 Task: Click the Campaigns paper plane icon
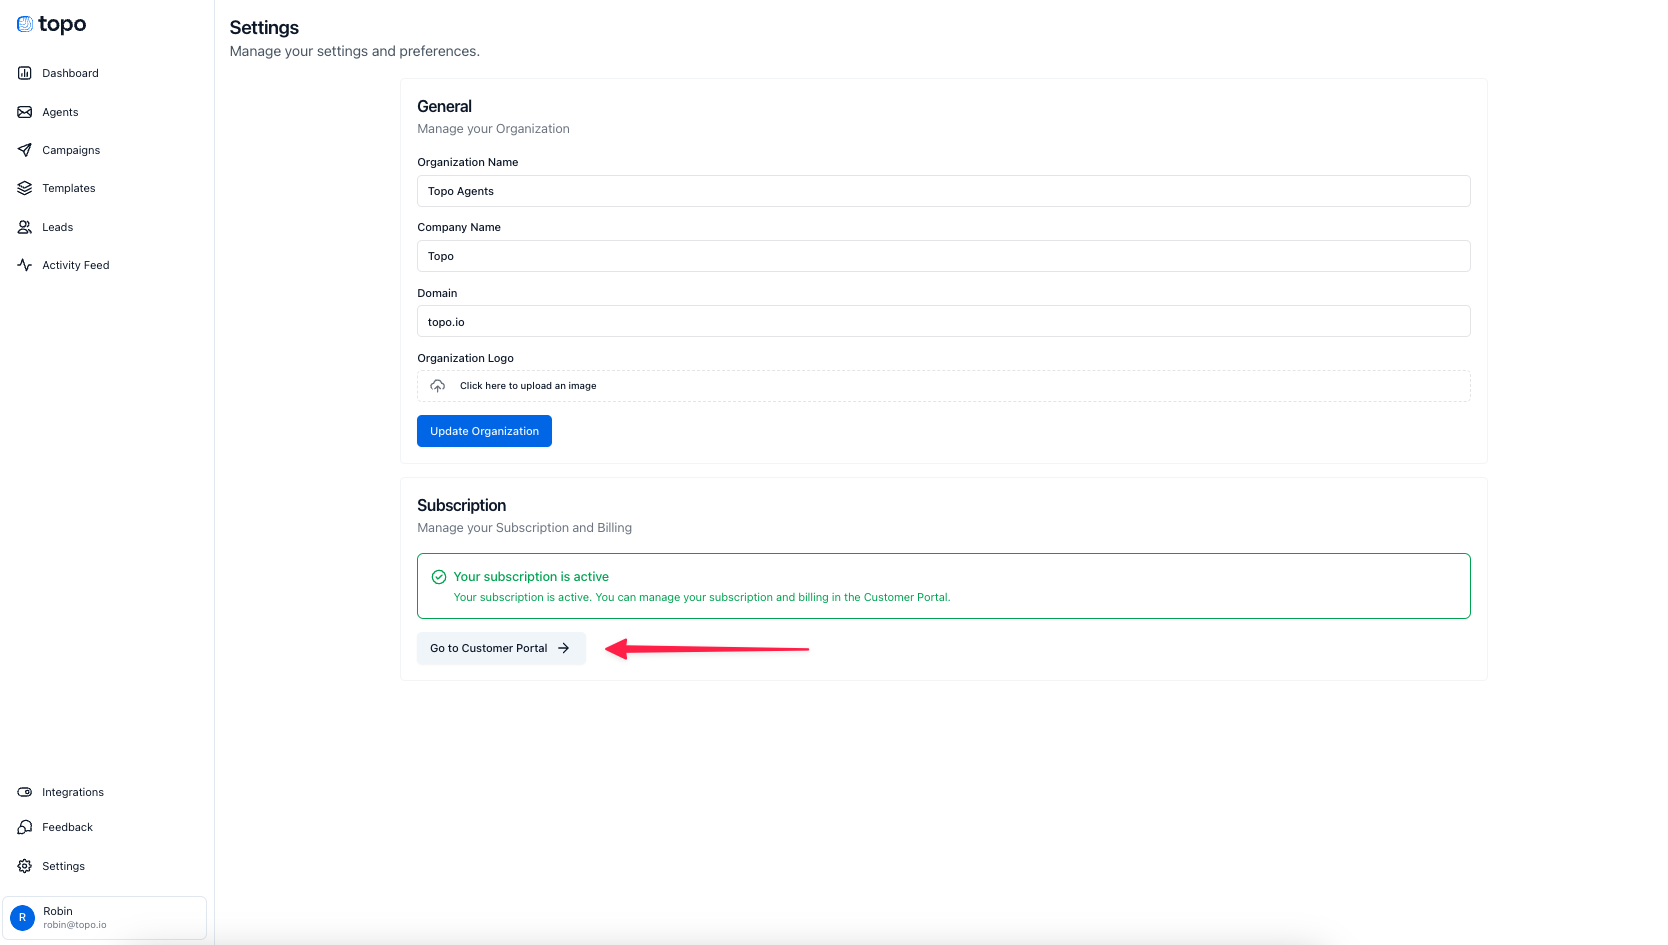[x=25, y=150]
